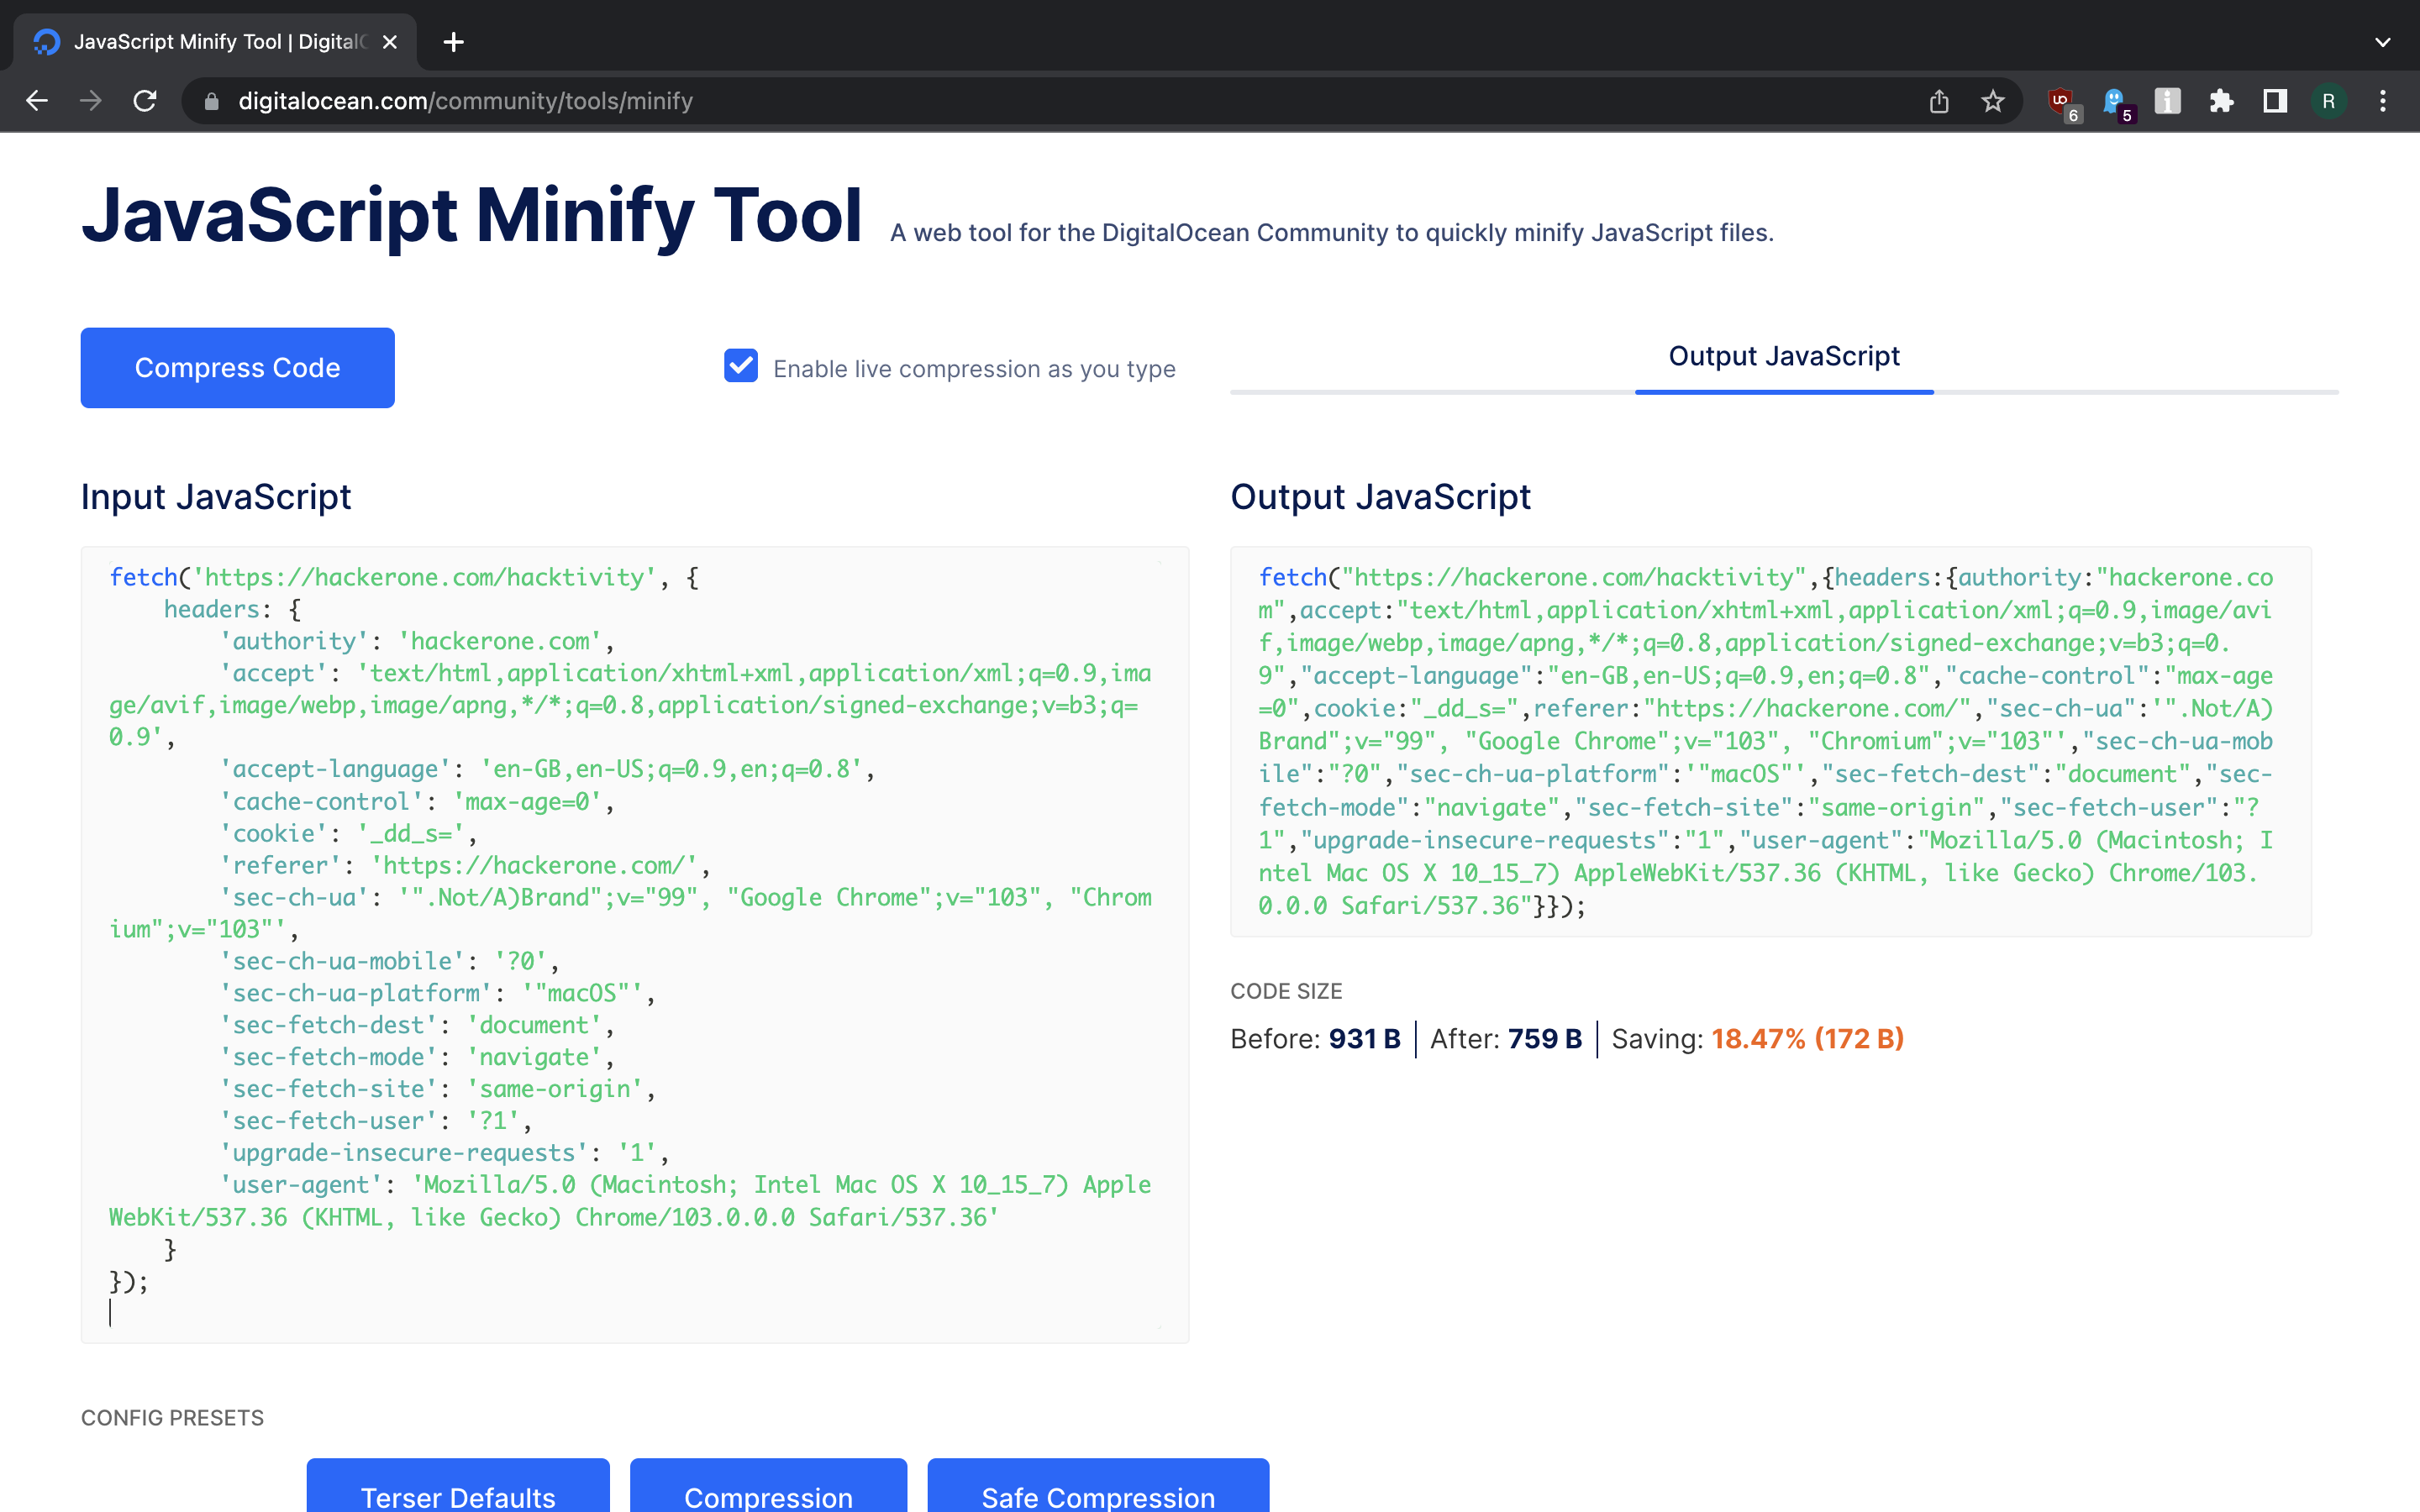
Task: Reload the page with refresh icon
Action: pos(145,101)
